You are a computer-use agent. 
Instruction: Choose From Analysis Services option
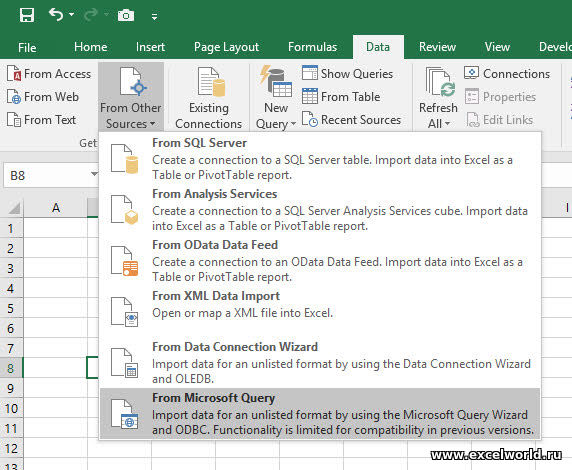point(320,209)
